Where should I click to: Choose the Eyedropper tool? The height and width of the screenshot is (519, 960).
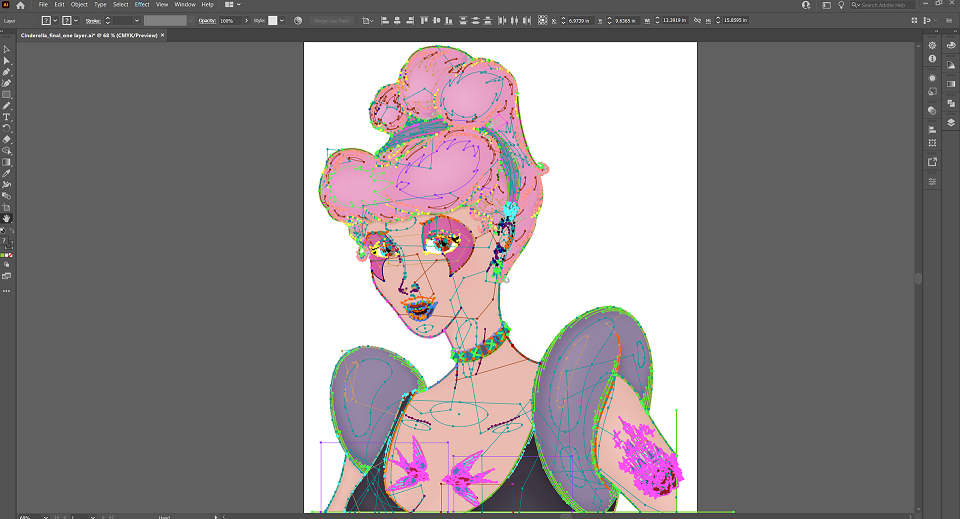coord(7,173)
